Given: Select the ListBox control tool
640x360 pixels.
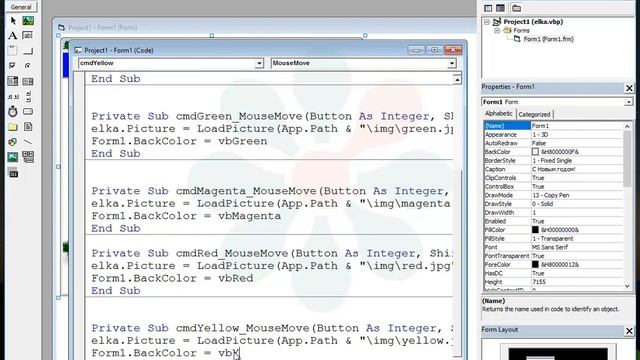Looking at the screenshot, I should tap(28, 81).
